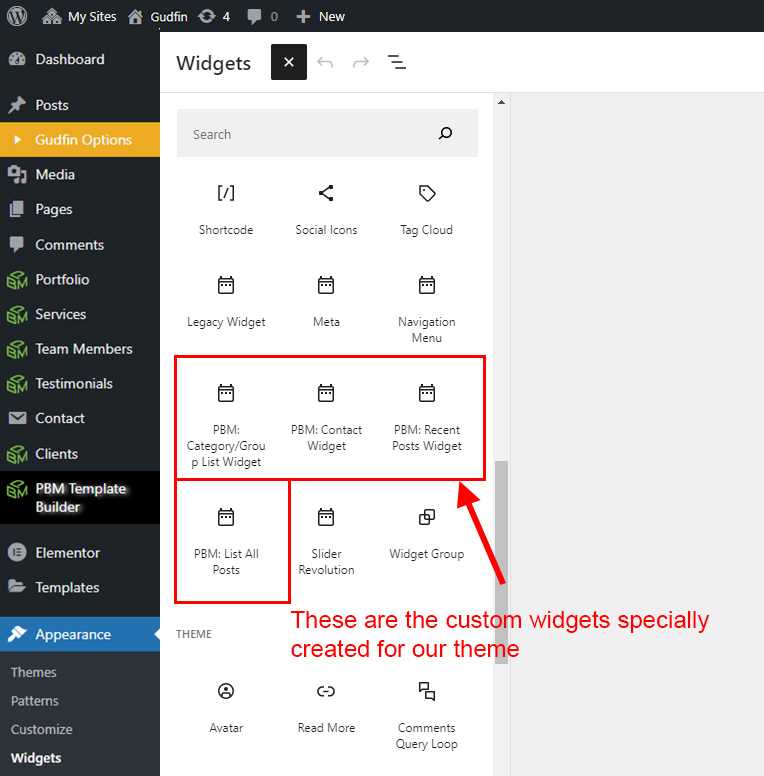Close the block inserter panel
The image size is (764, 776).
click(288, 63)
